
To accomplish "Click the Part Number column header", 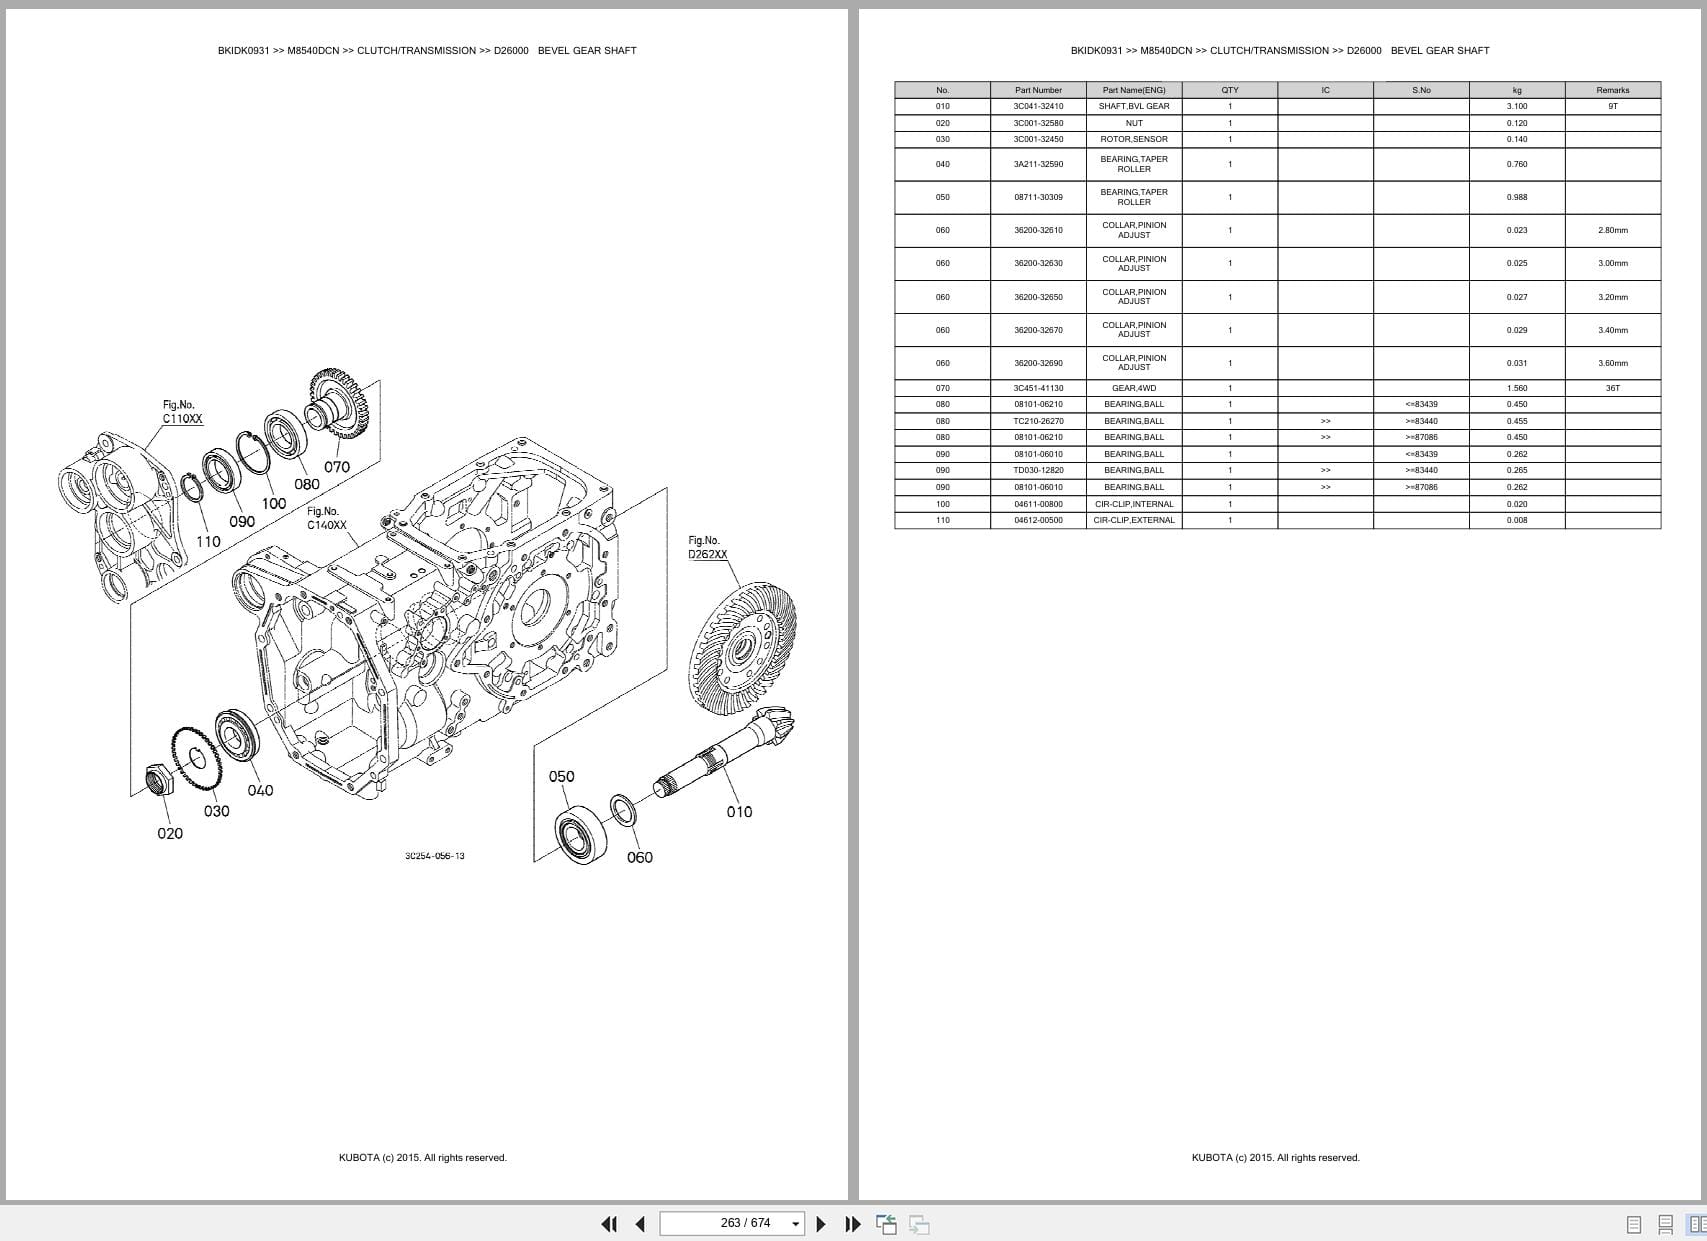I will coord(1038,90).
